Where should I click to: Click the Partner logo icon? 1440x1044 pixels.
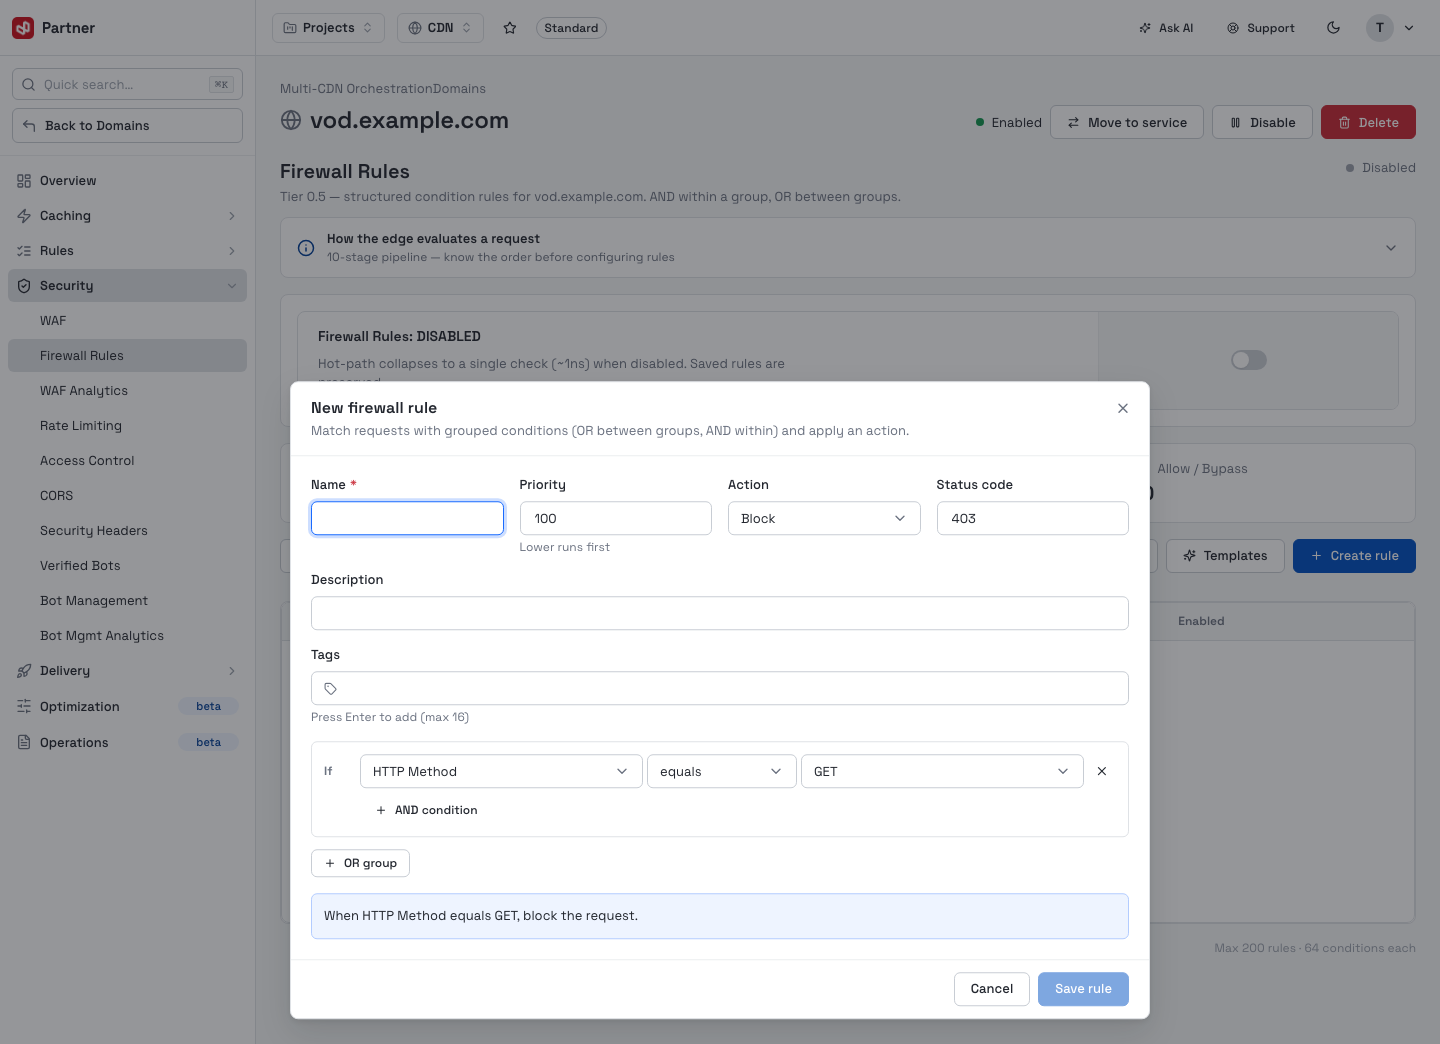click(23, 28)
